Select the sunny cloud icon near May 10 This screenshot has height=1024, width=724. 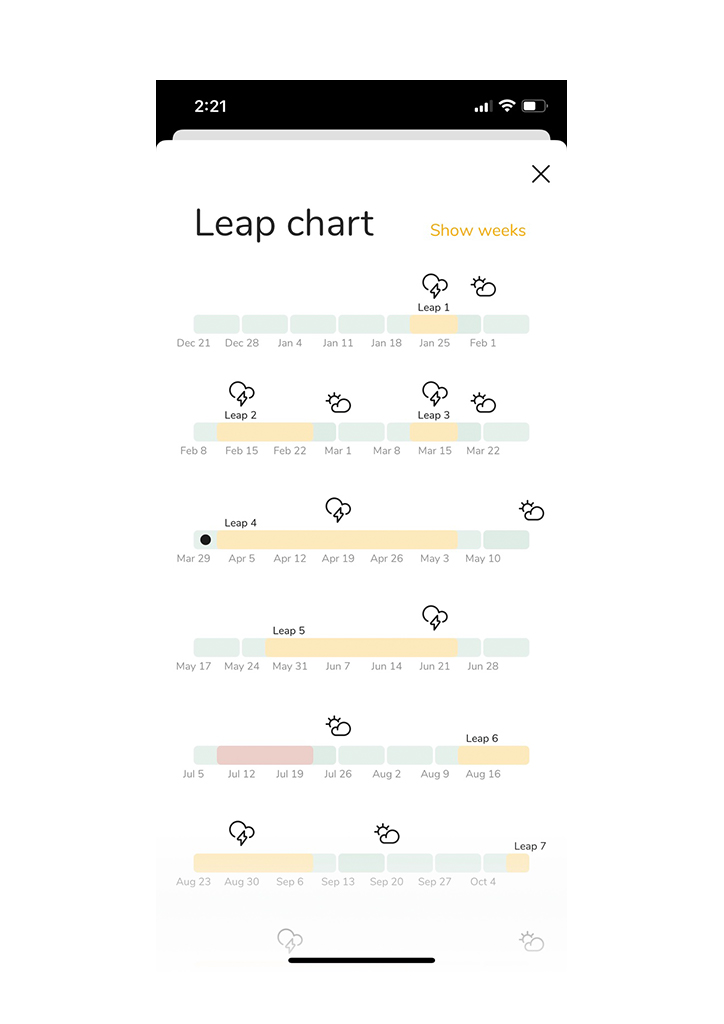point(531,510)
